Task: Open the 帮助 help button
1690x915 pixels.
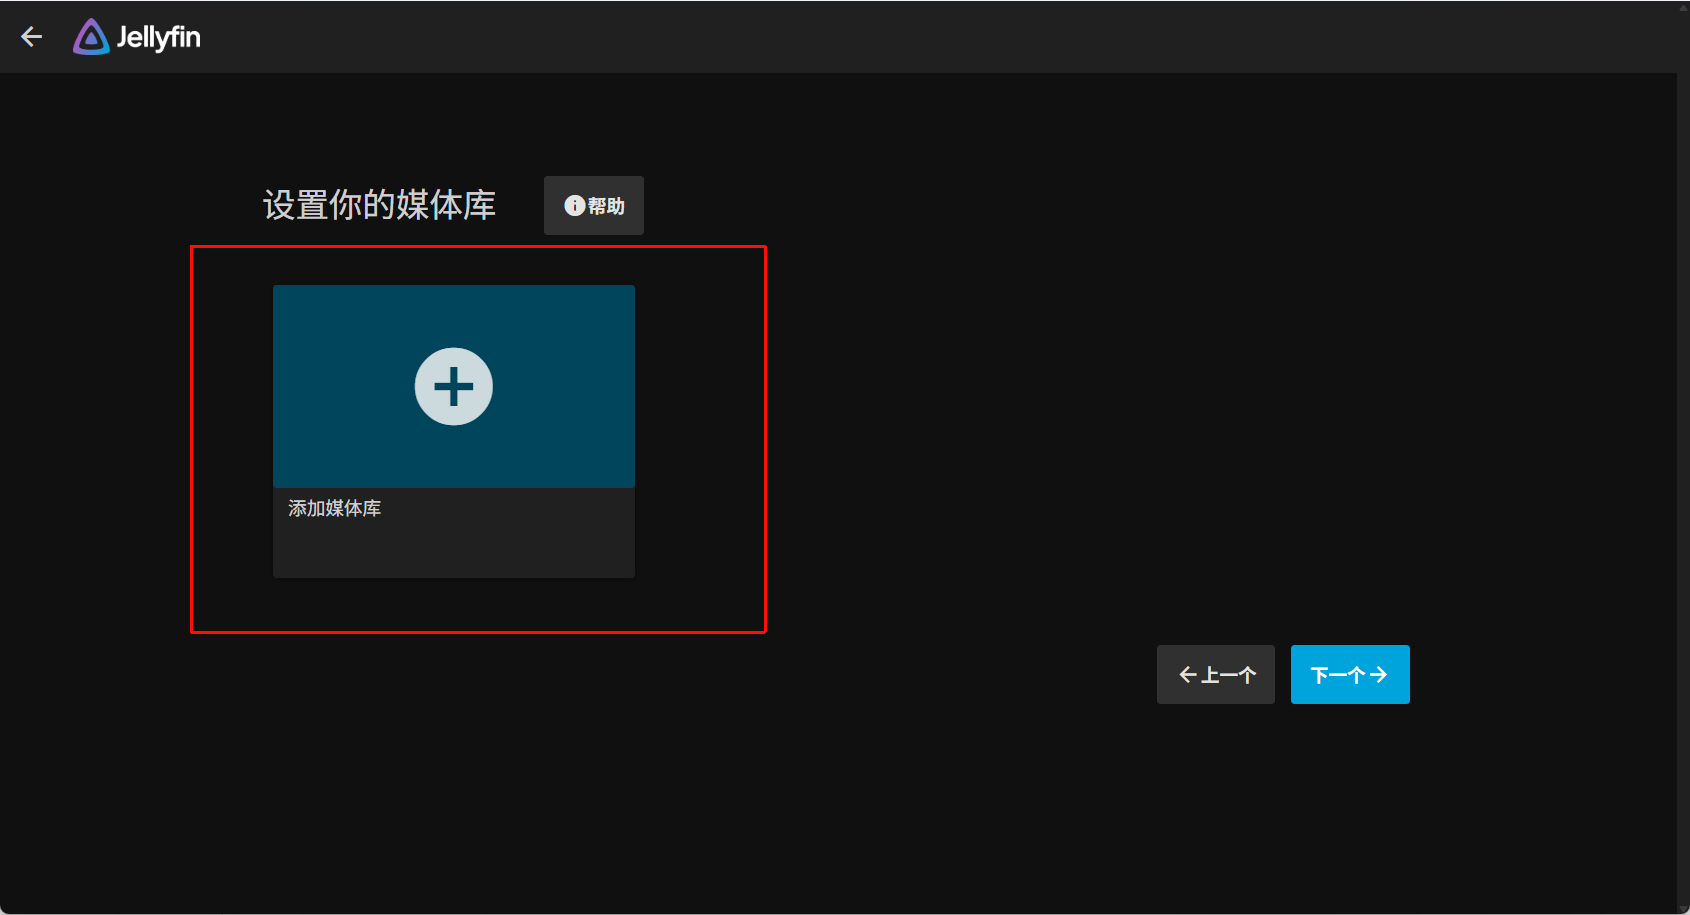Action: pos(594,206)
